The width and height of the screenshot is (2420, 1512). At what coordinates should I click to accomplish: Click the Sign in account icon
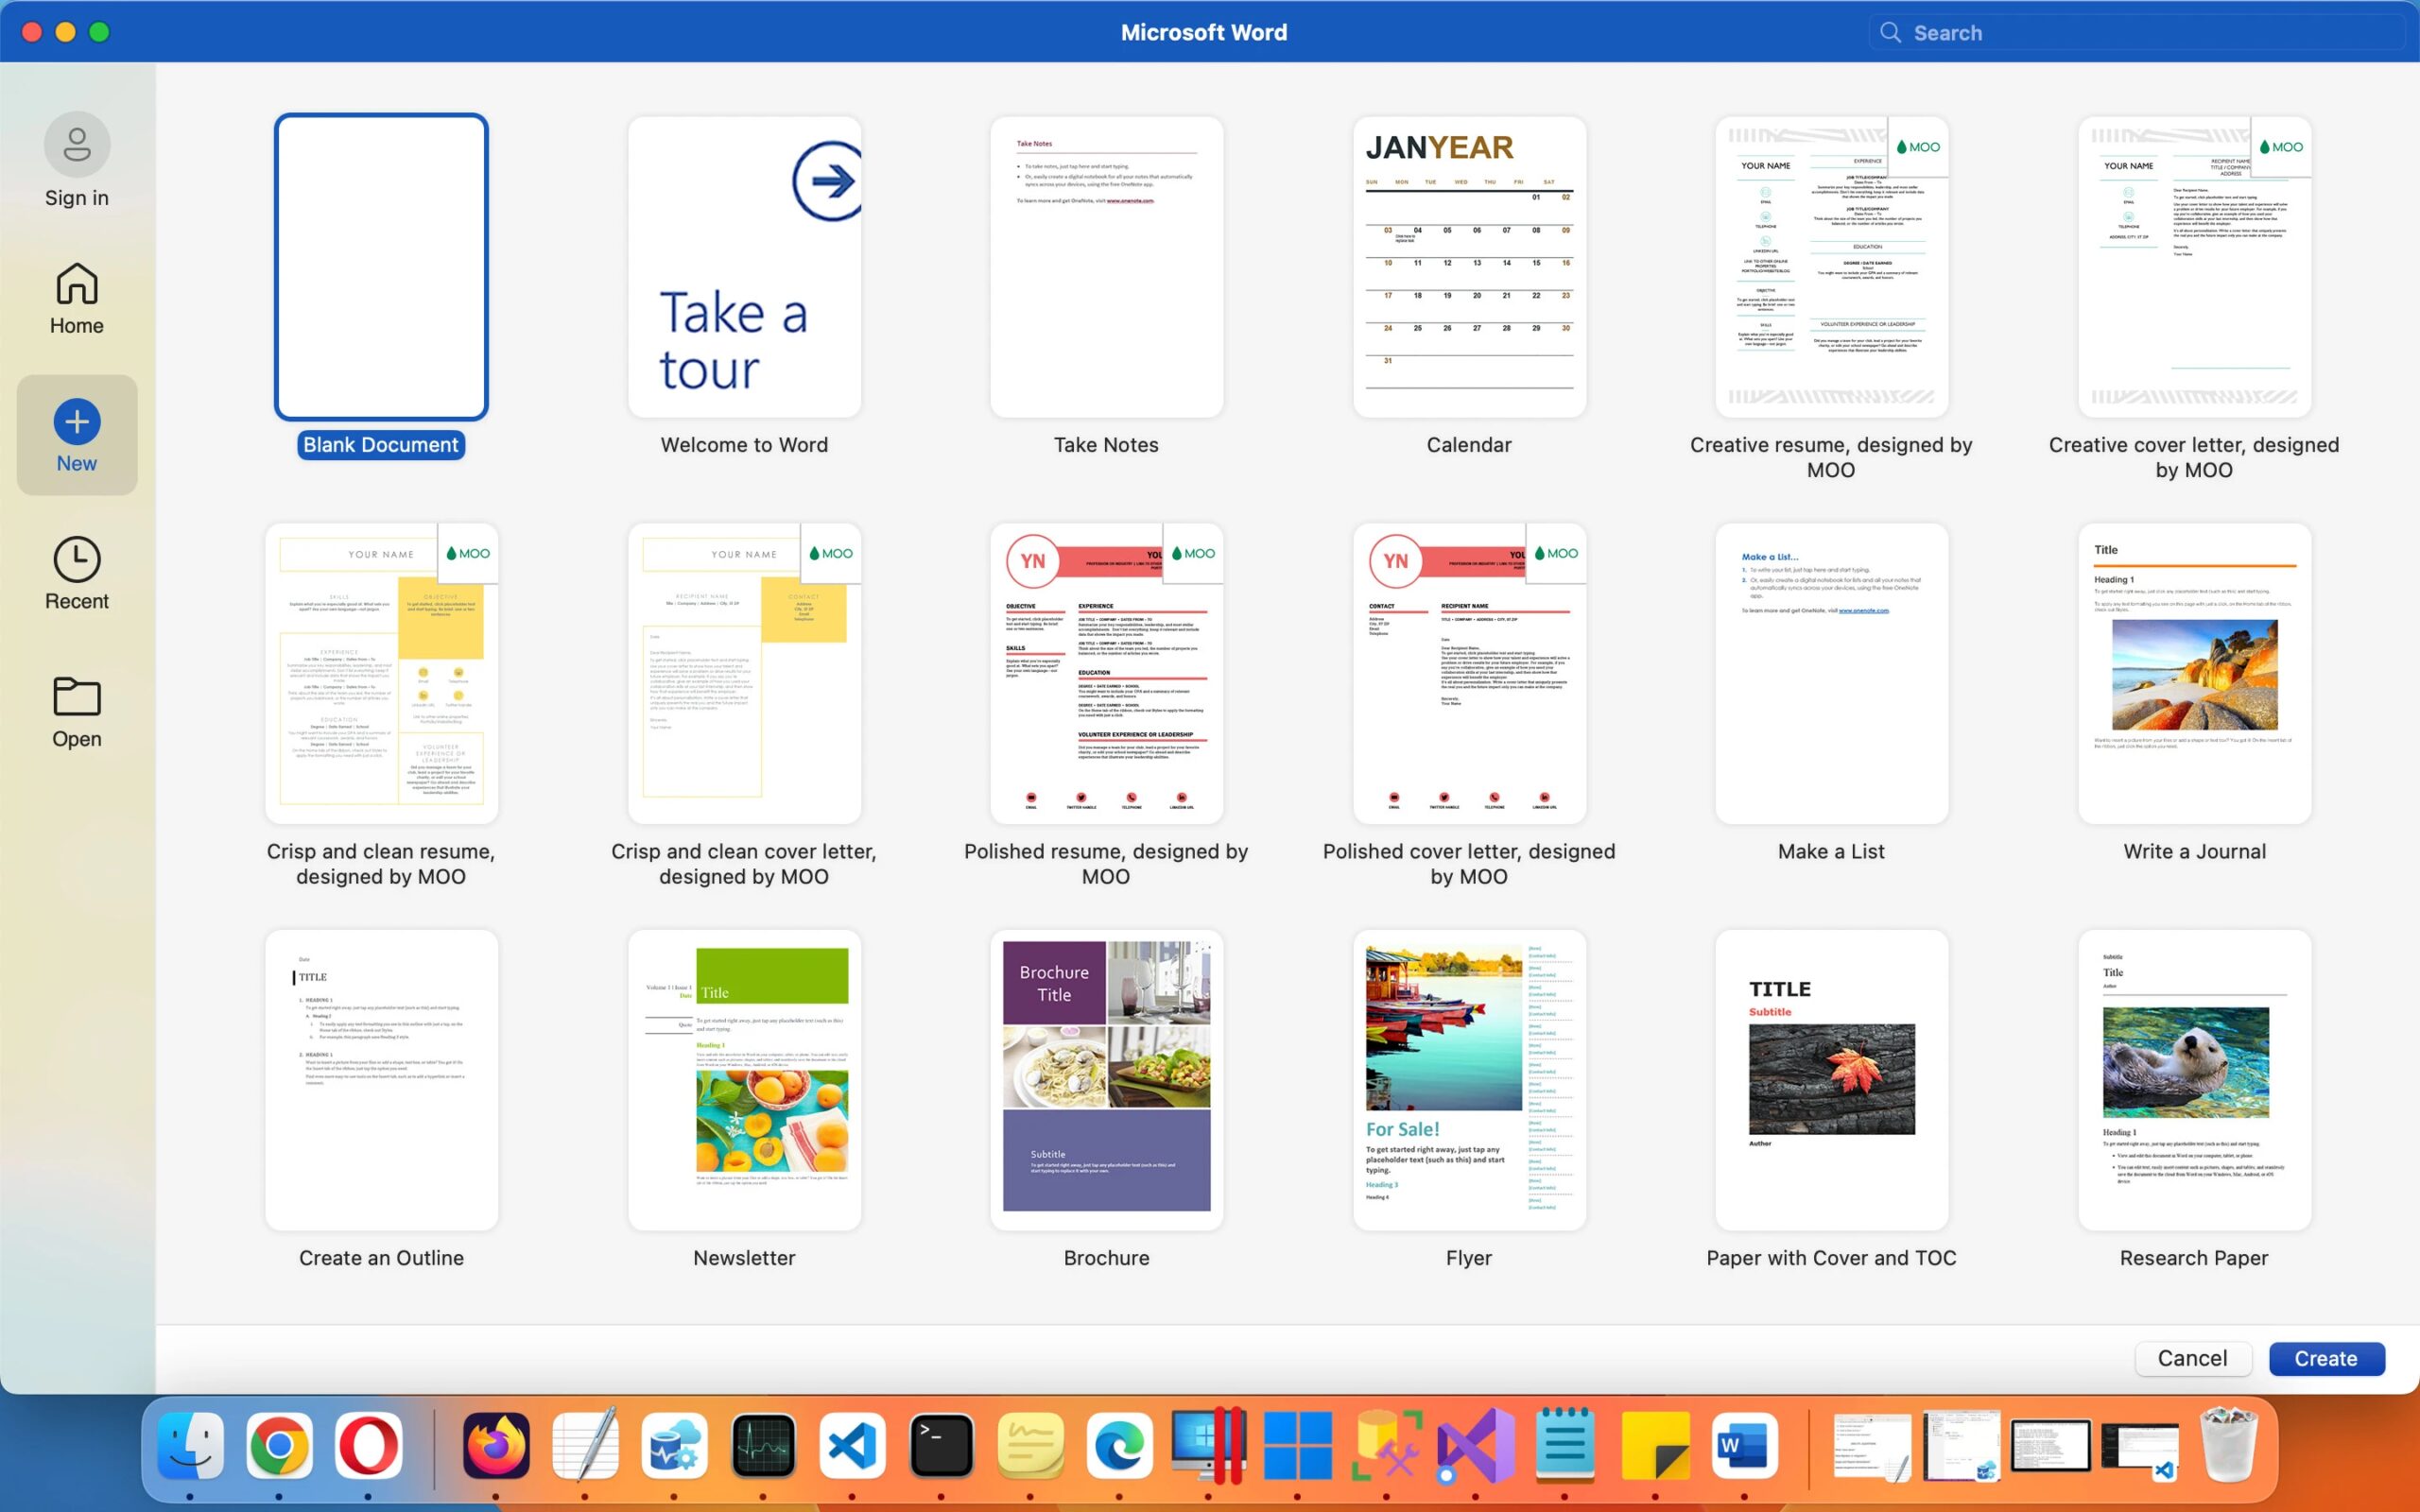pyautogui.click(x=77, y=146)
